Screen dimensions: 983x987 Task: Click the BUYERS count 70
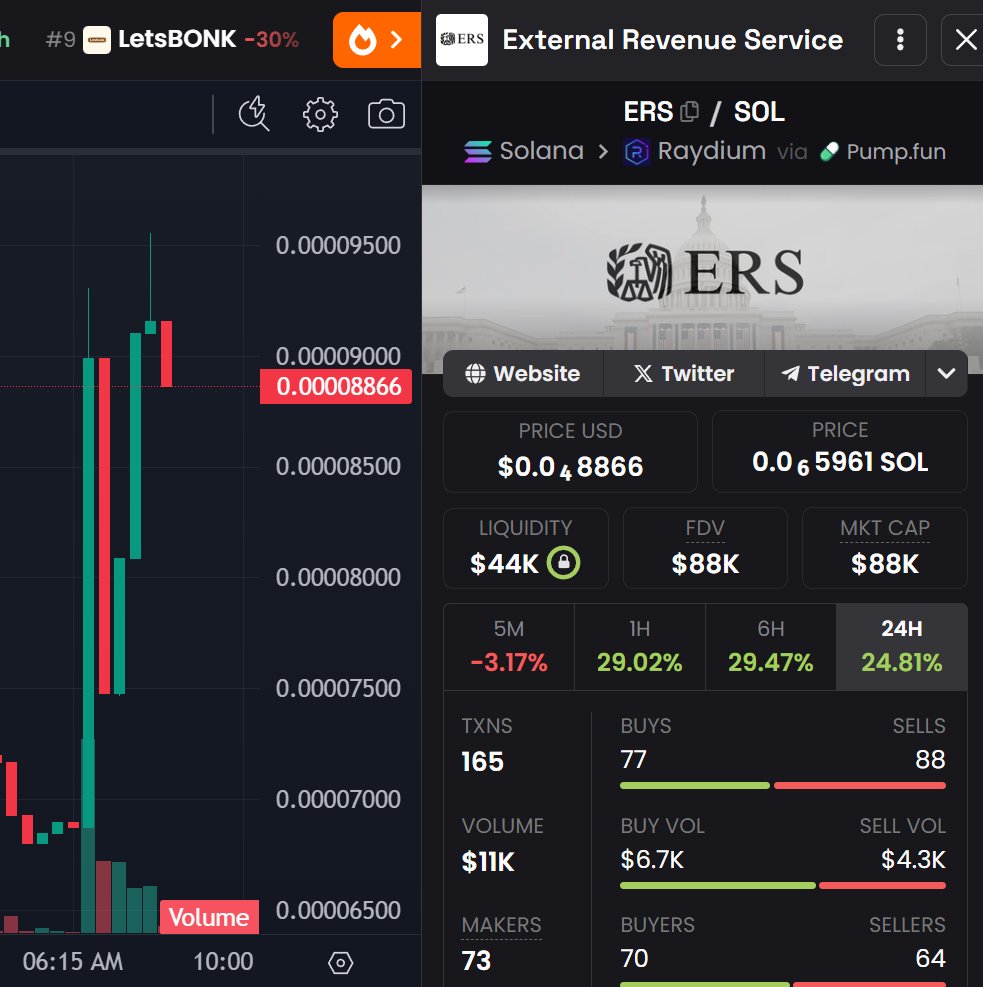pos(634,958)
